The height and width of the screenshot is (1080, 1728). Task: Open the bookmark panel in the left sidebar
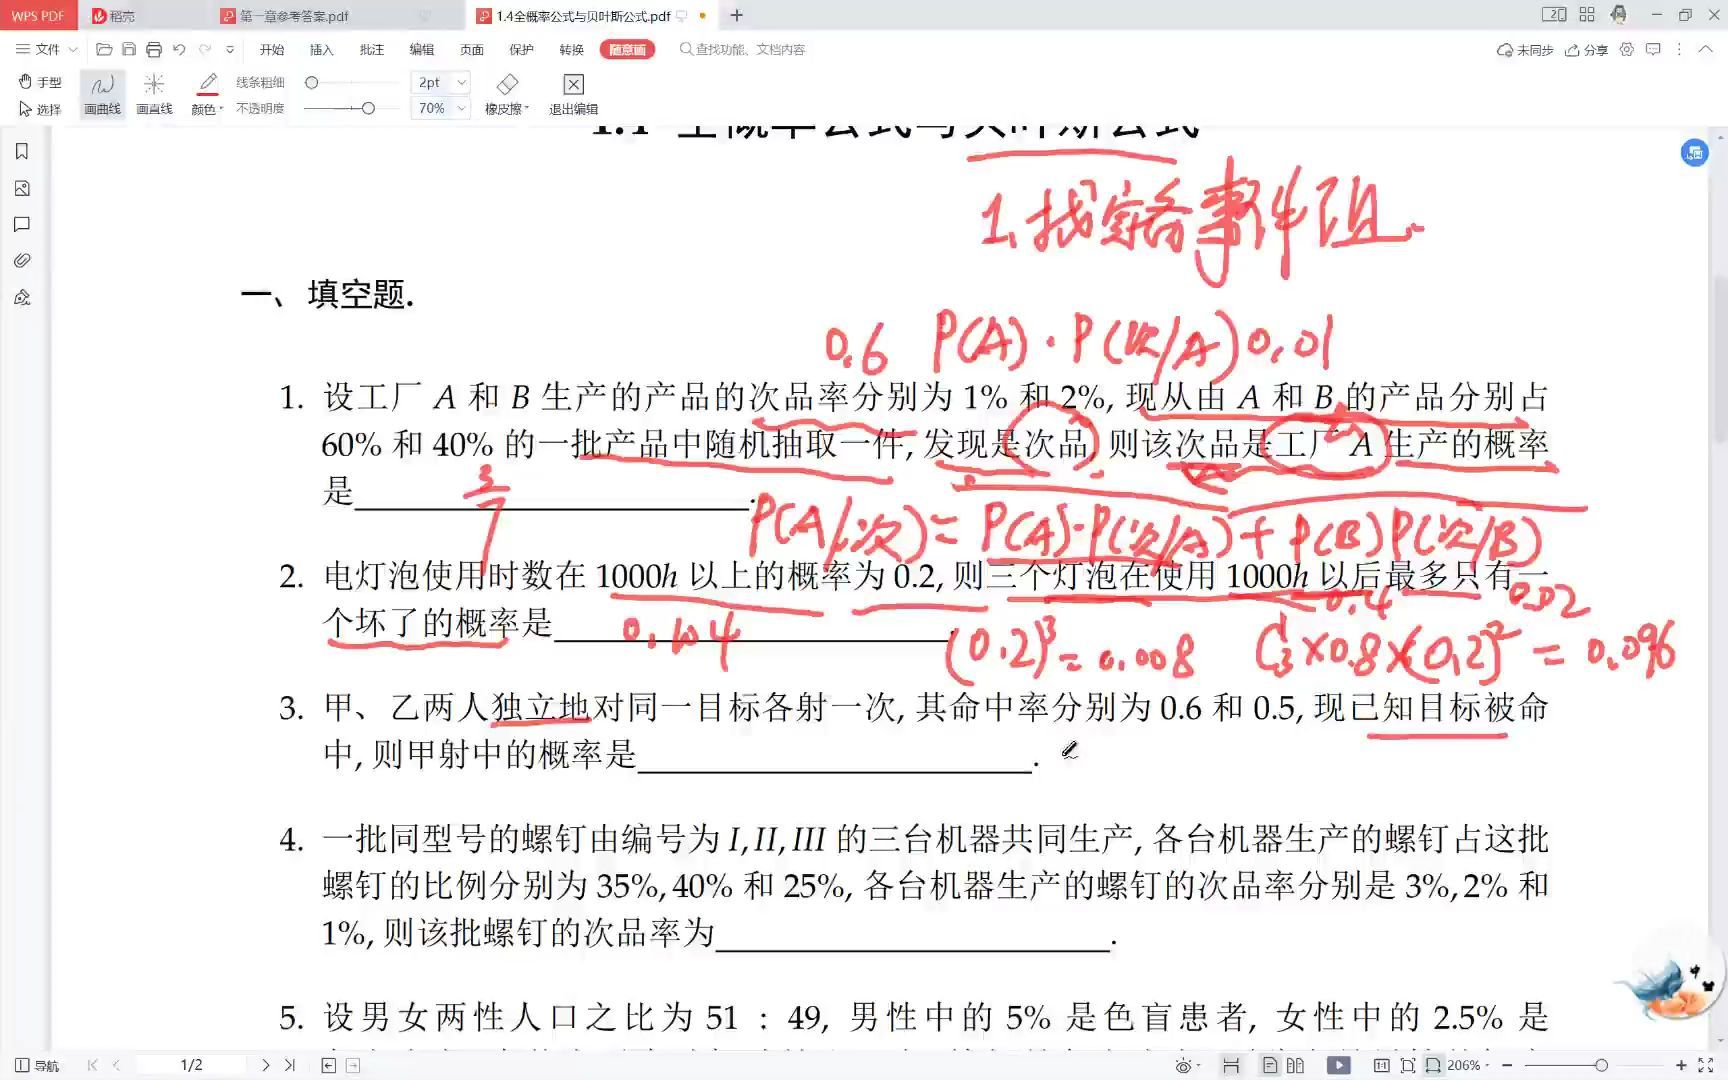point(21,151)
